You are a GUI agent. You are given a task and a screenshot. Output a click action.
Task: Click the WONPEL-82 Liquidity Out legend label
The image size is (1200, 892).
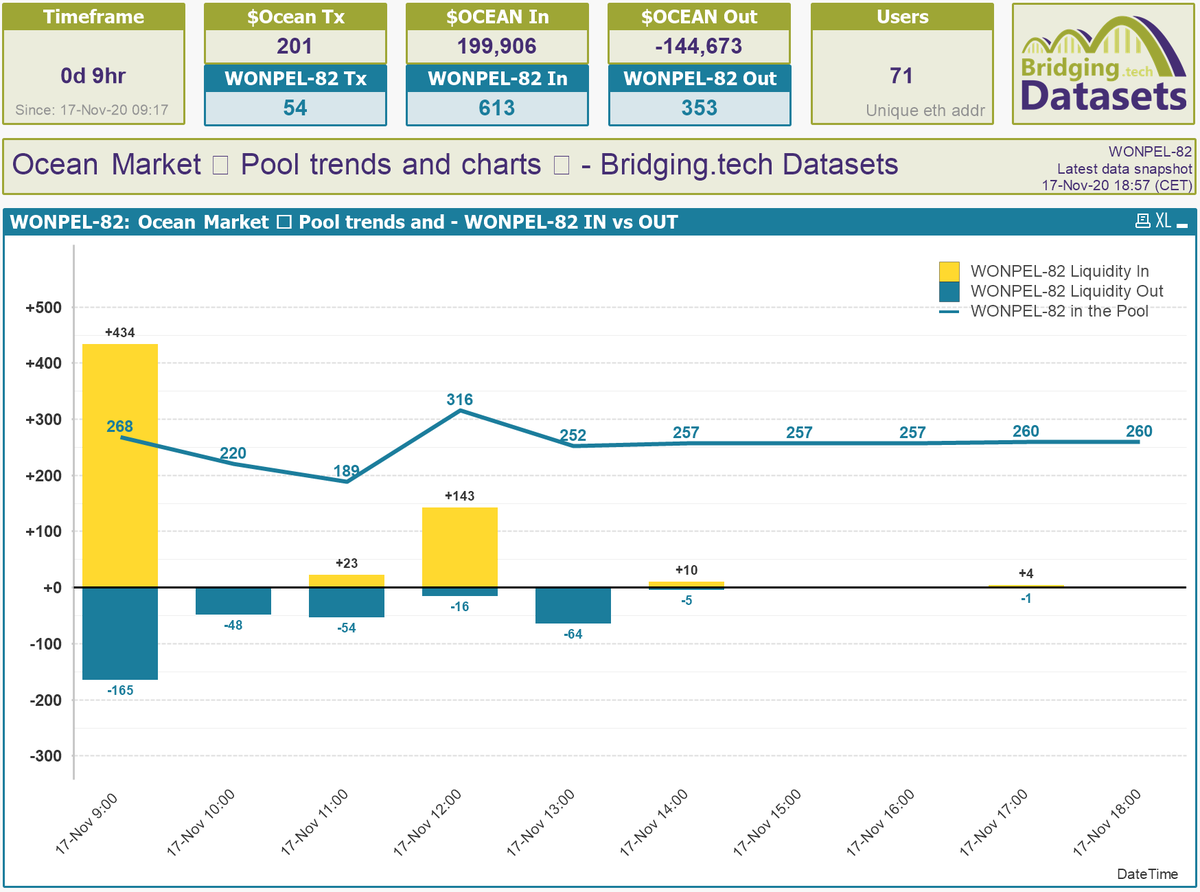(x=1067, y=291)
